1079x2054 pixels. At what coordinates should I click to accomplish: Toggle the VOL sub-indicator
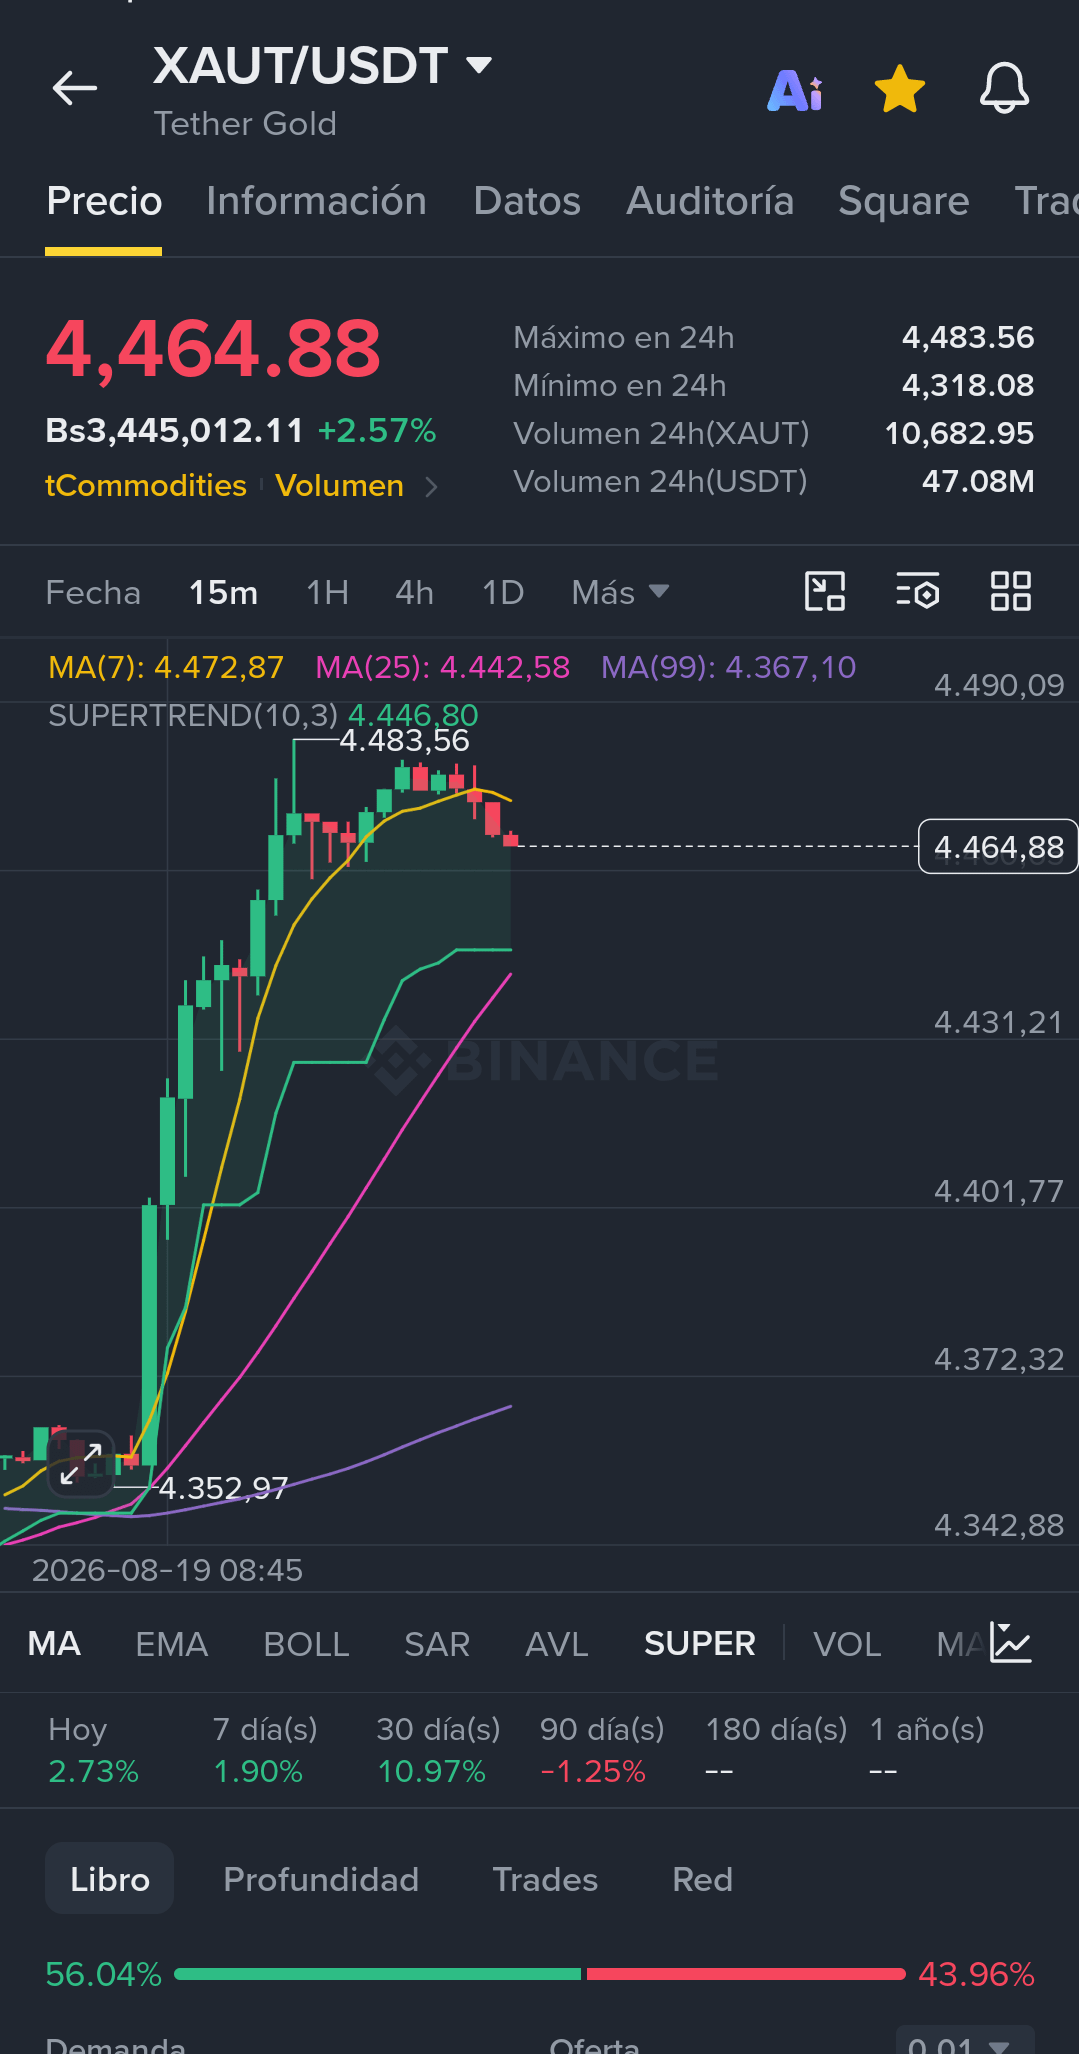(847, 1644)
